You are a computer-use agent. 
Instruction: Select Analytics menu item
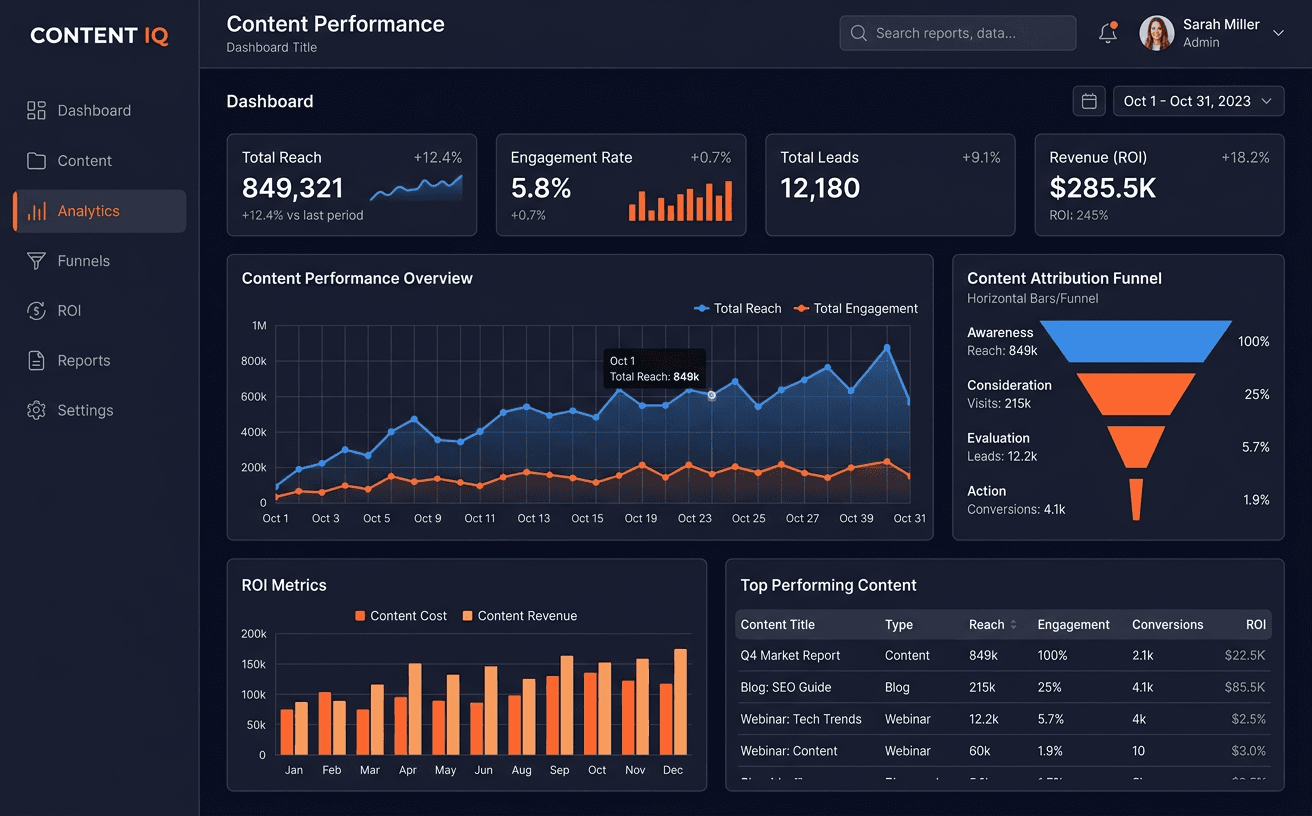tap(99, 211)
